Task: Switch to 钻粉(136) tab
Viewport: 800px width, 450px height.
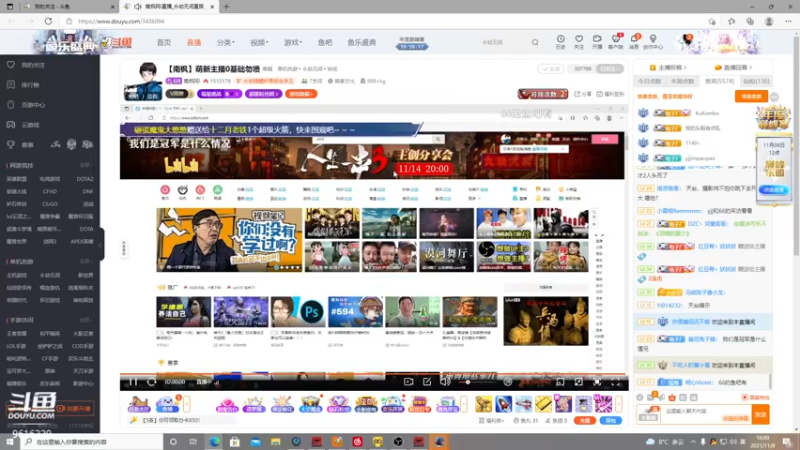Action: (x=756, y=81)
